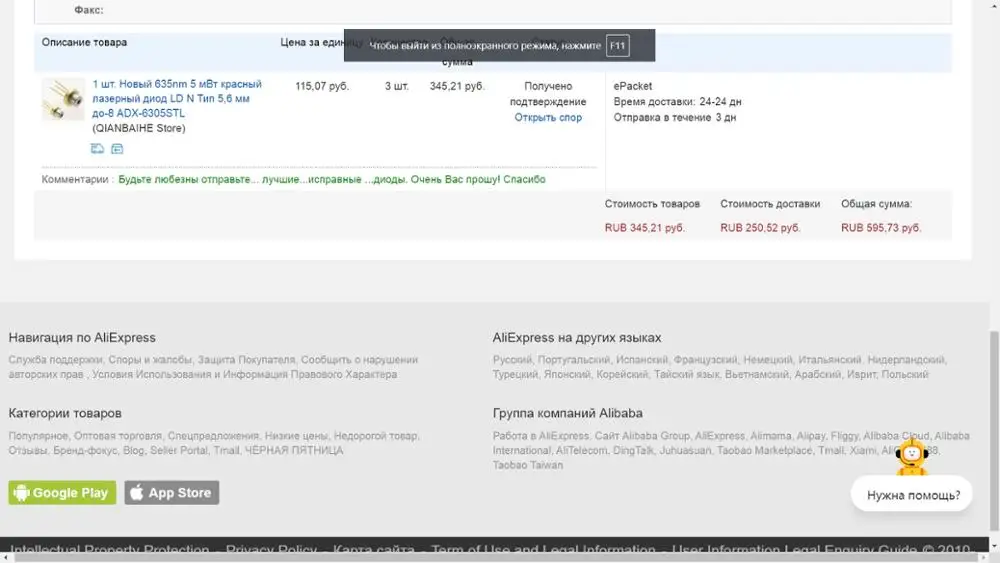Image resolution: width=1000 pixels, height=563 pixels.
Task: Open 'Работа в AliExpress' link
Action: point(541,436)
